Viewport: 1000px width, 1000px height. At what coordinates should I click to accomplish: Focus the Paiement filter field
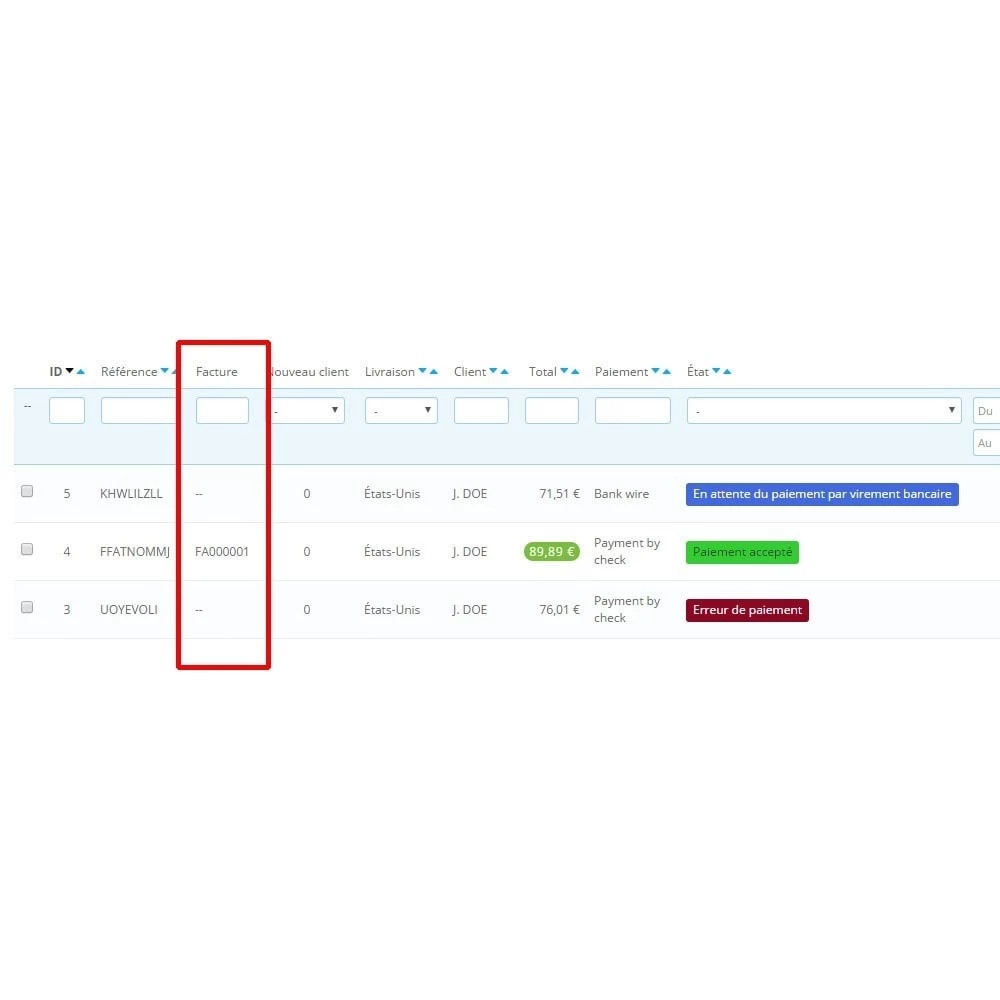633,411
